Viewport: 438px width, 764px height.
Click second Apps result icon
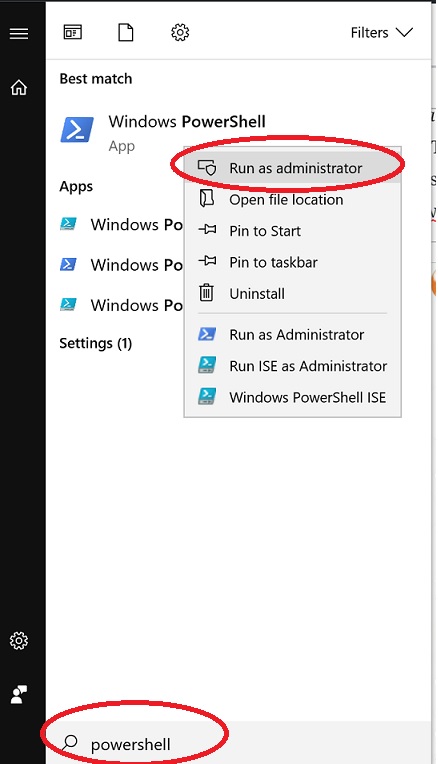68,264
